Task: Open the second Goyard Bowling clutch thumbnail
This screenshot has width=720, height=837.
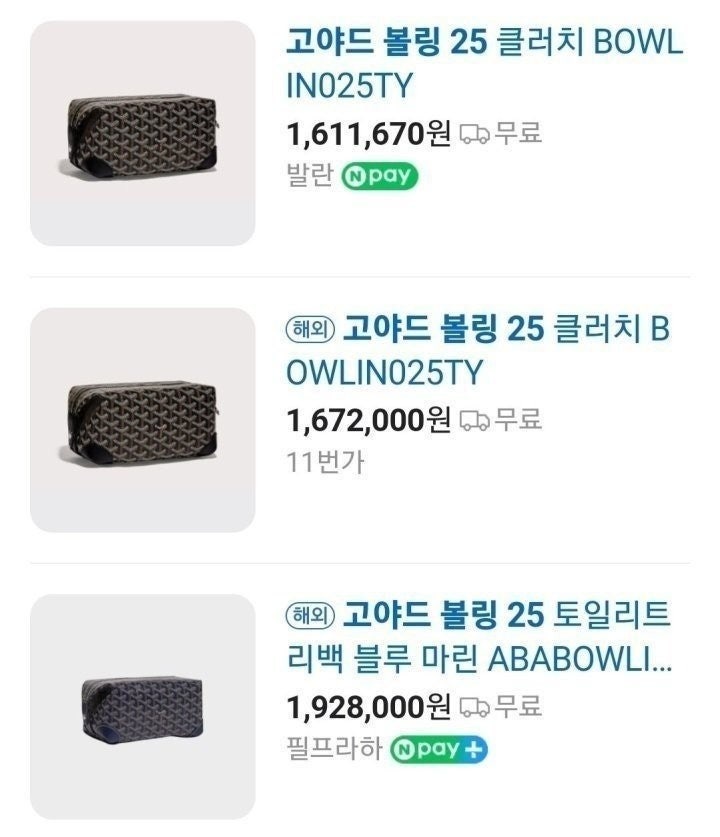Action: 142,419
